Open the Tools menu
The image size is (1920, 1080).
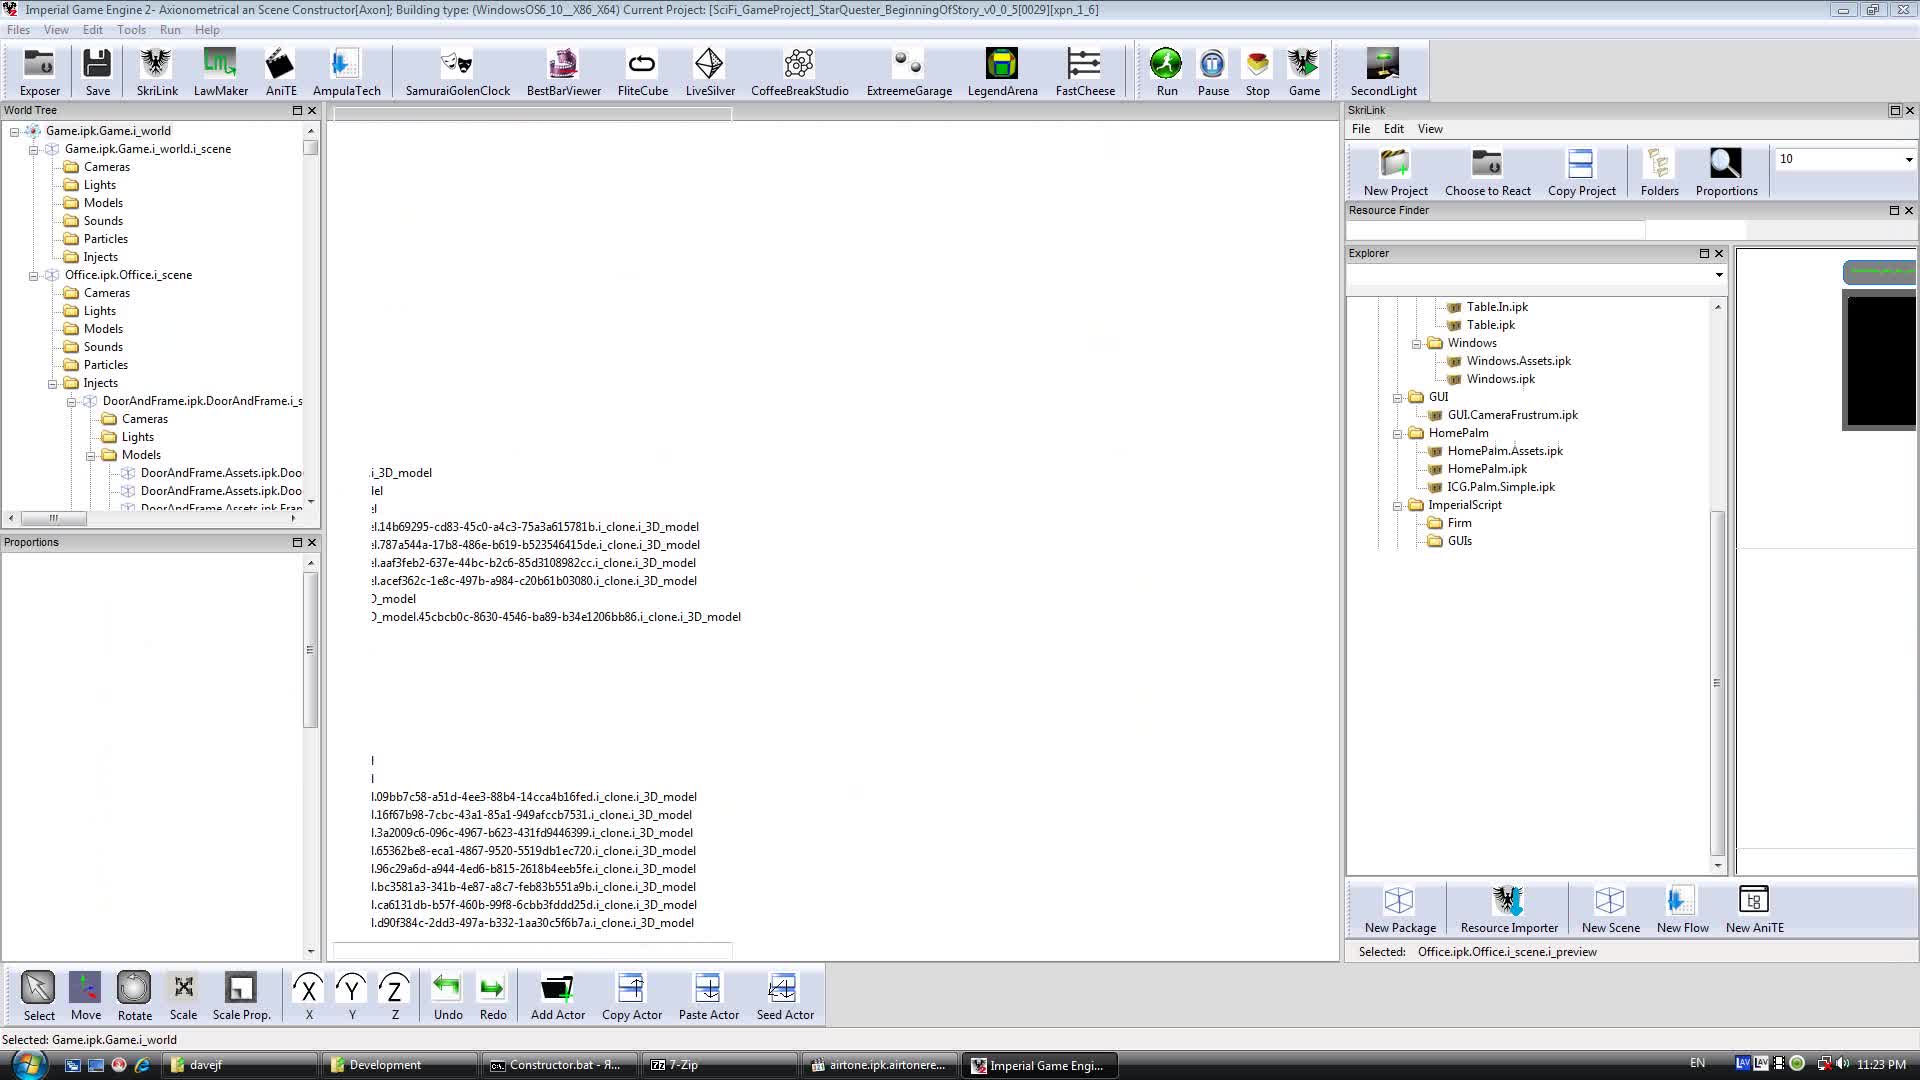point(131,29)
